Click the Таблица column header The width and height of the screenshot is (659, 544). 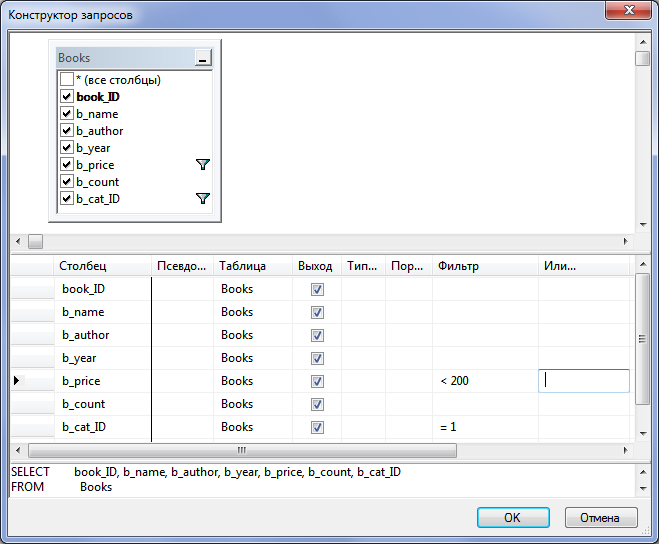253,266
